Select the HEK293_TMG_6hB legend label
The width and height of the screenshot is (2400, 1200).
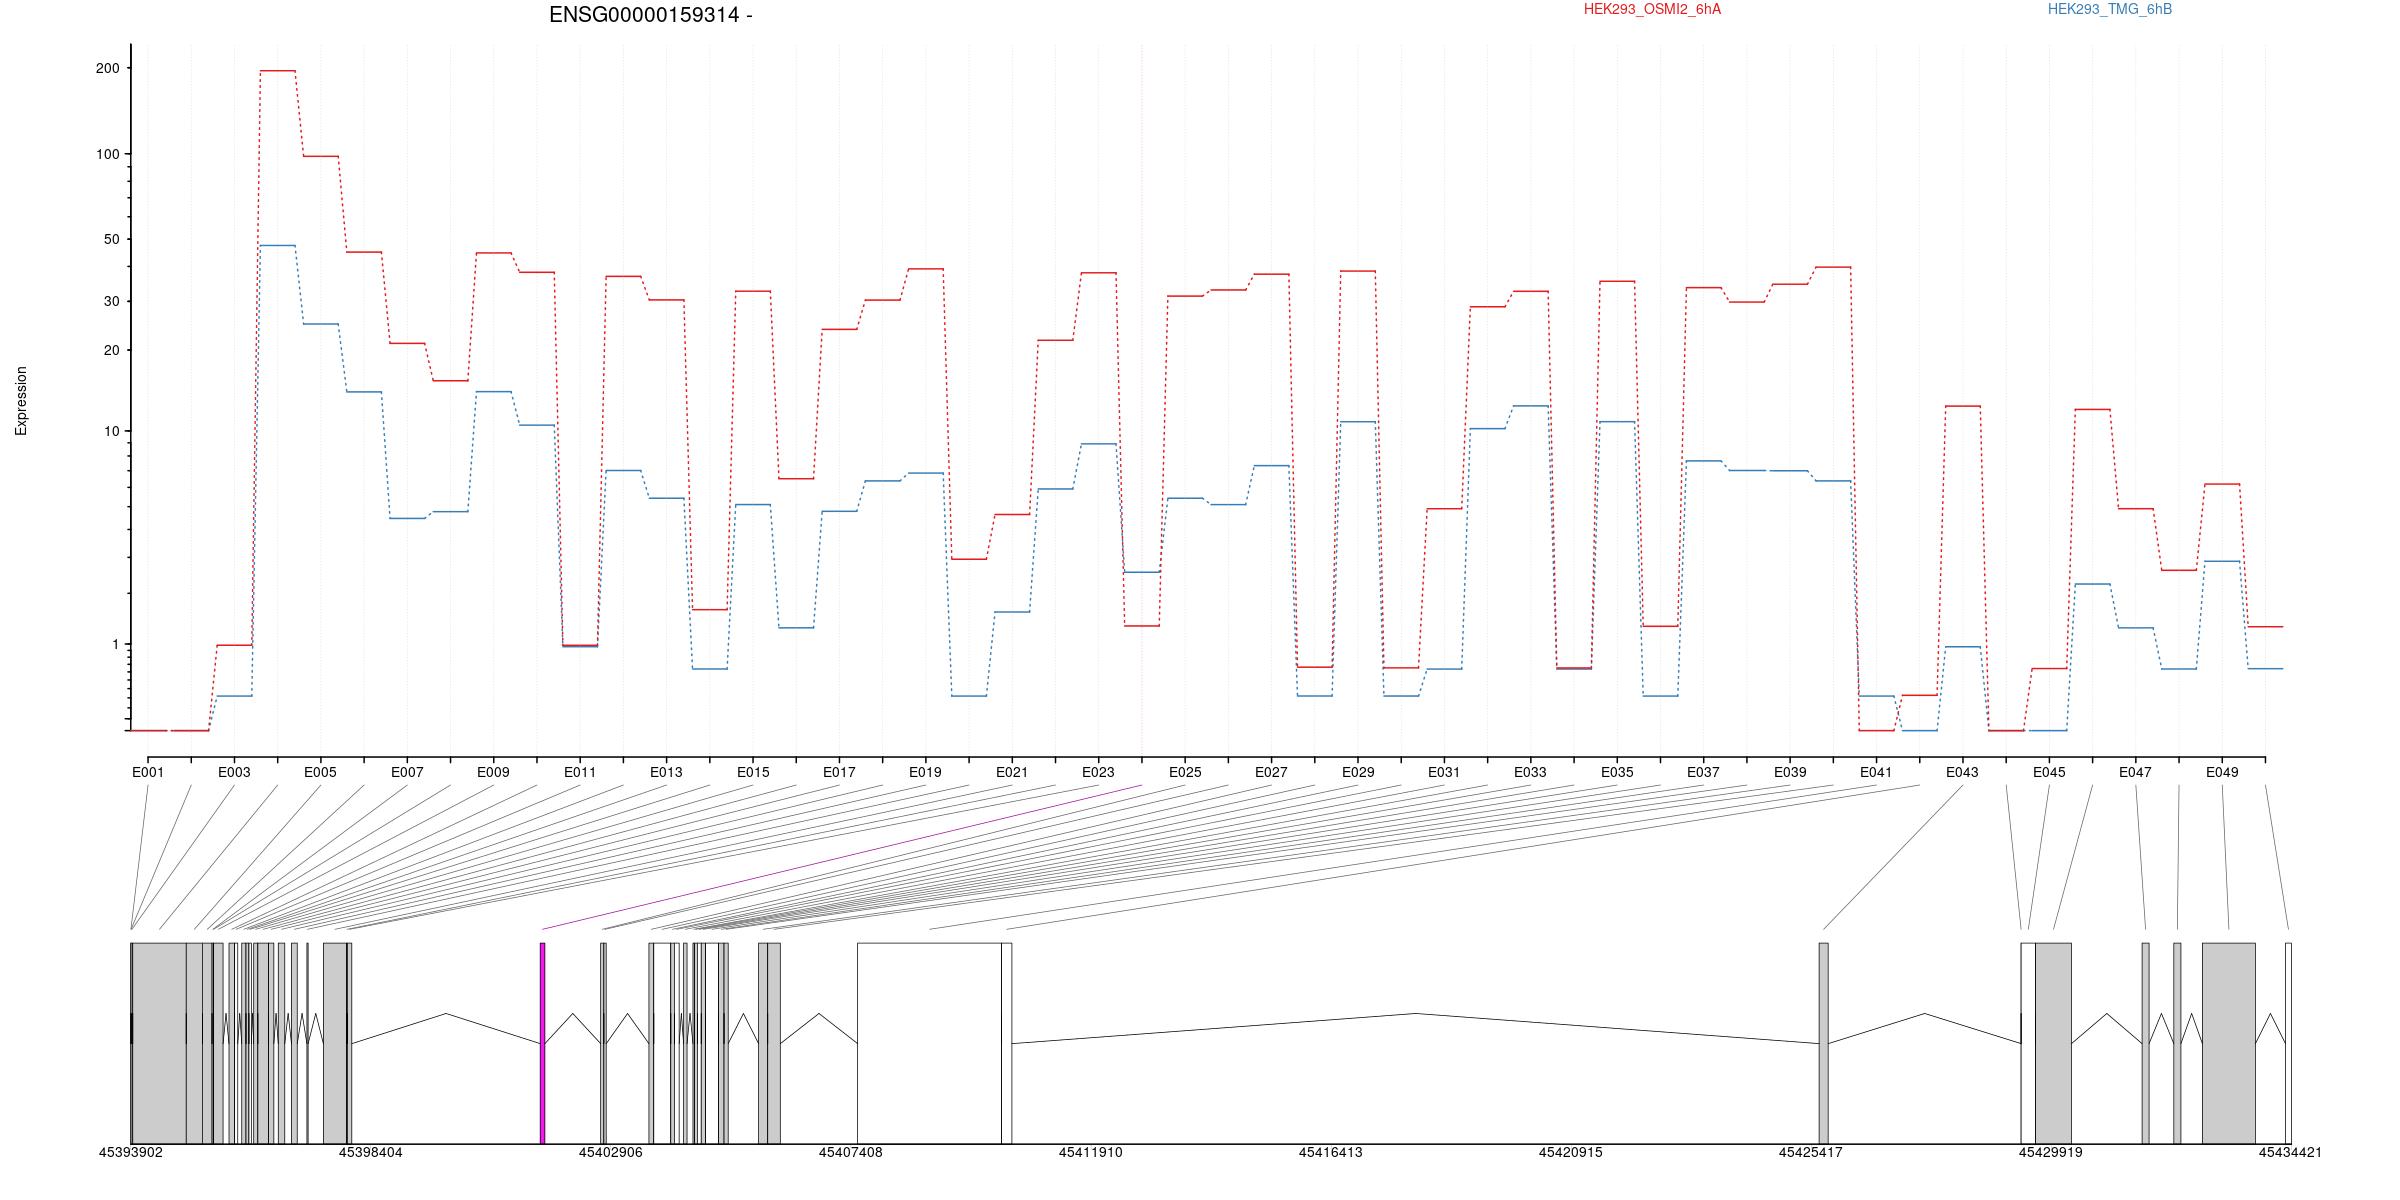pos(2110,9)
